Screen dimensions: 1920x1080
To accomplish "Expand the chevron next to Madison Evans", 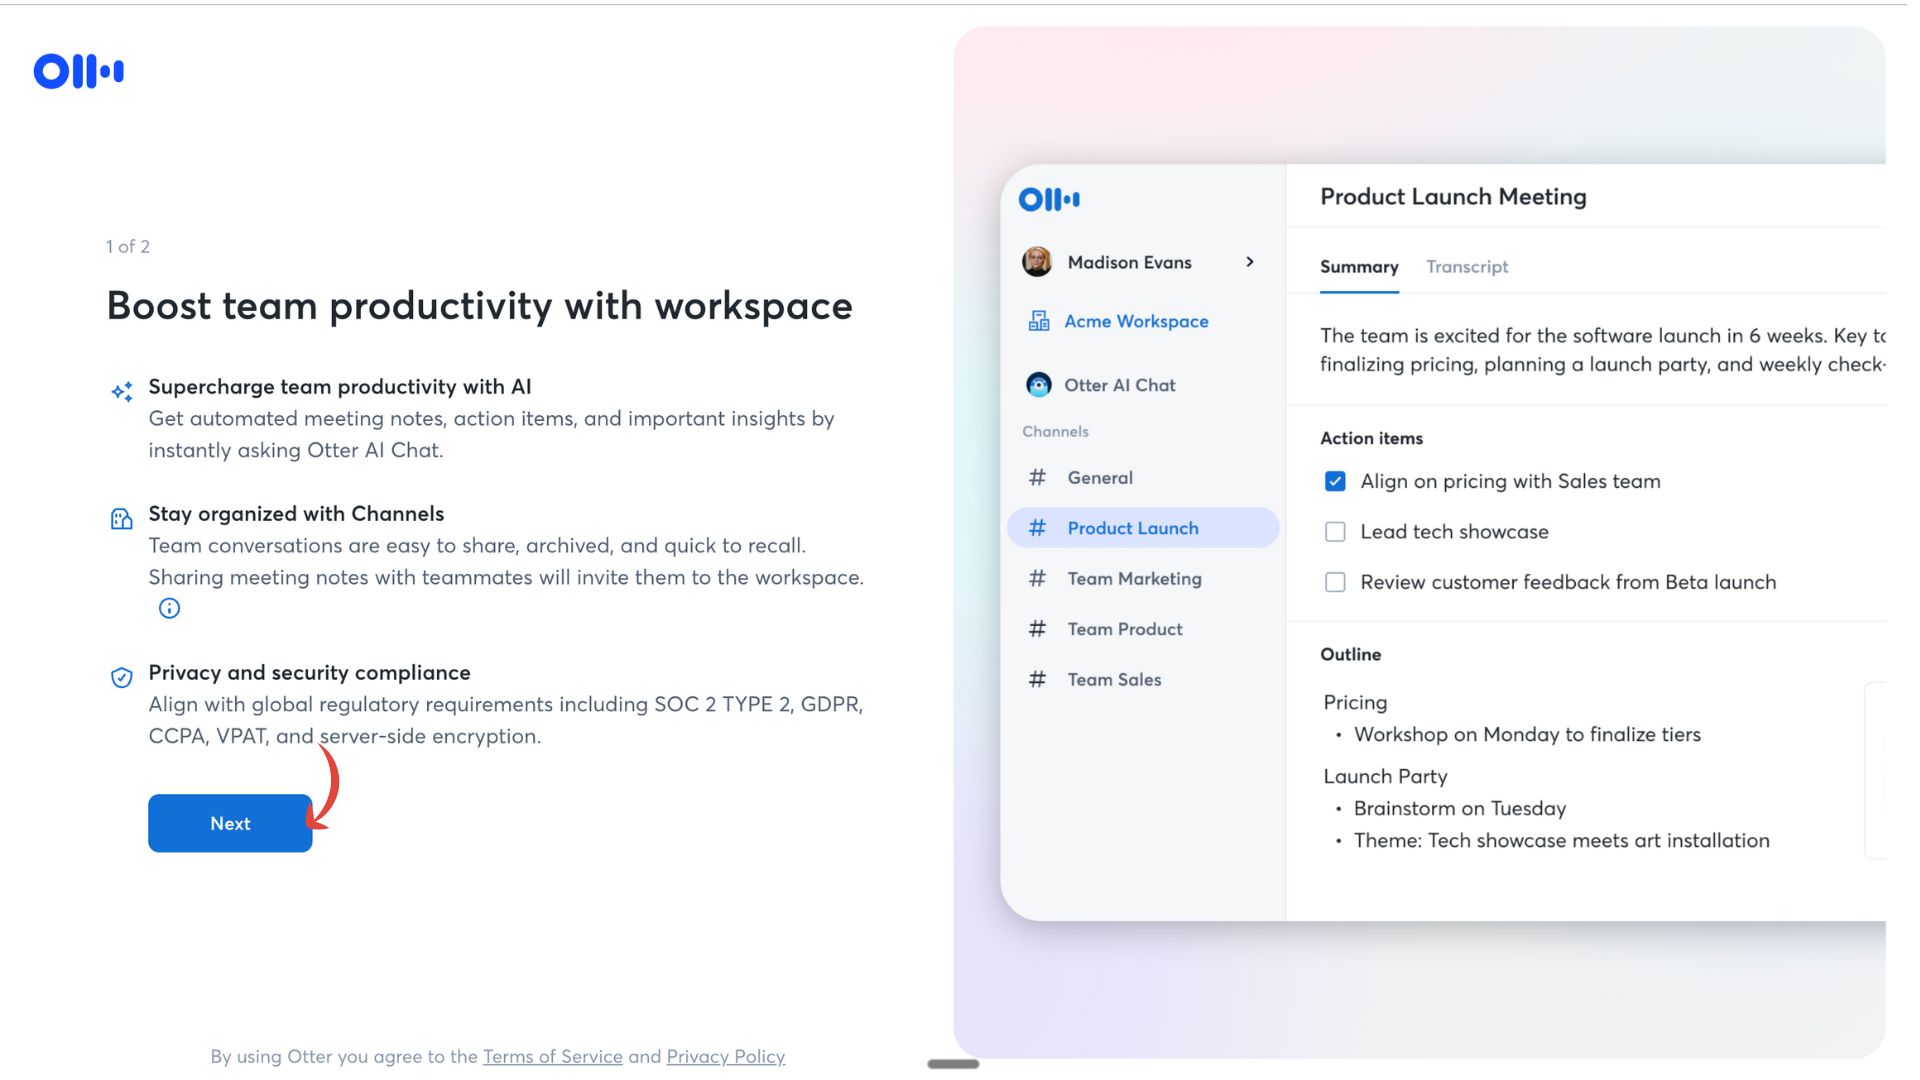I will 1249,262.
